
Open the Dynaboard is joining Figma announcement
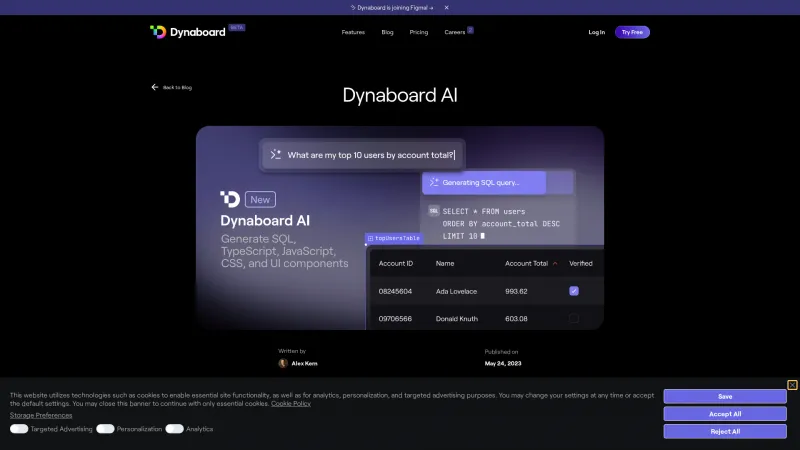click(392, 8)
